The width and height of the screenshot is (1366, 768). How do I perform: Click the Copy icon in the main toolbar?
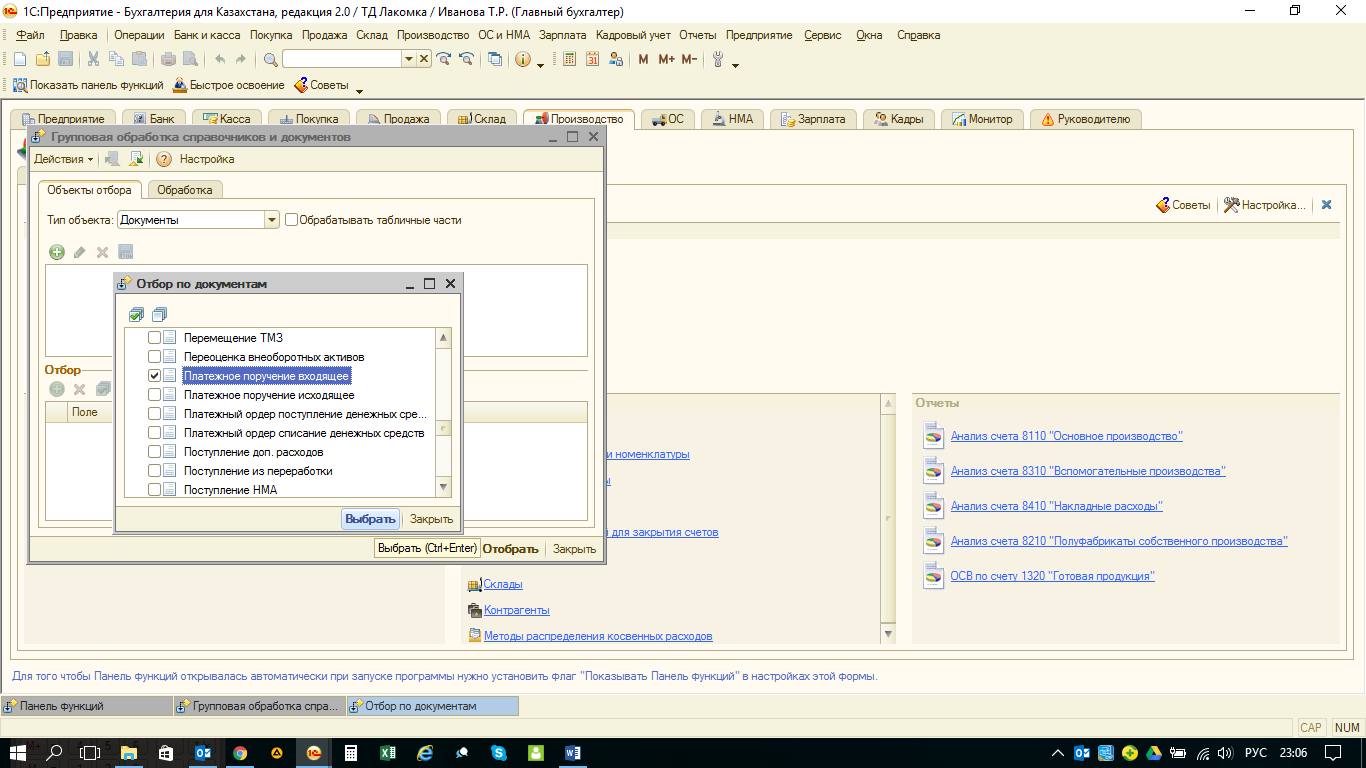click(116, 59)
